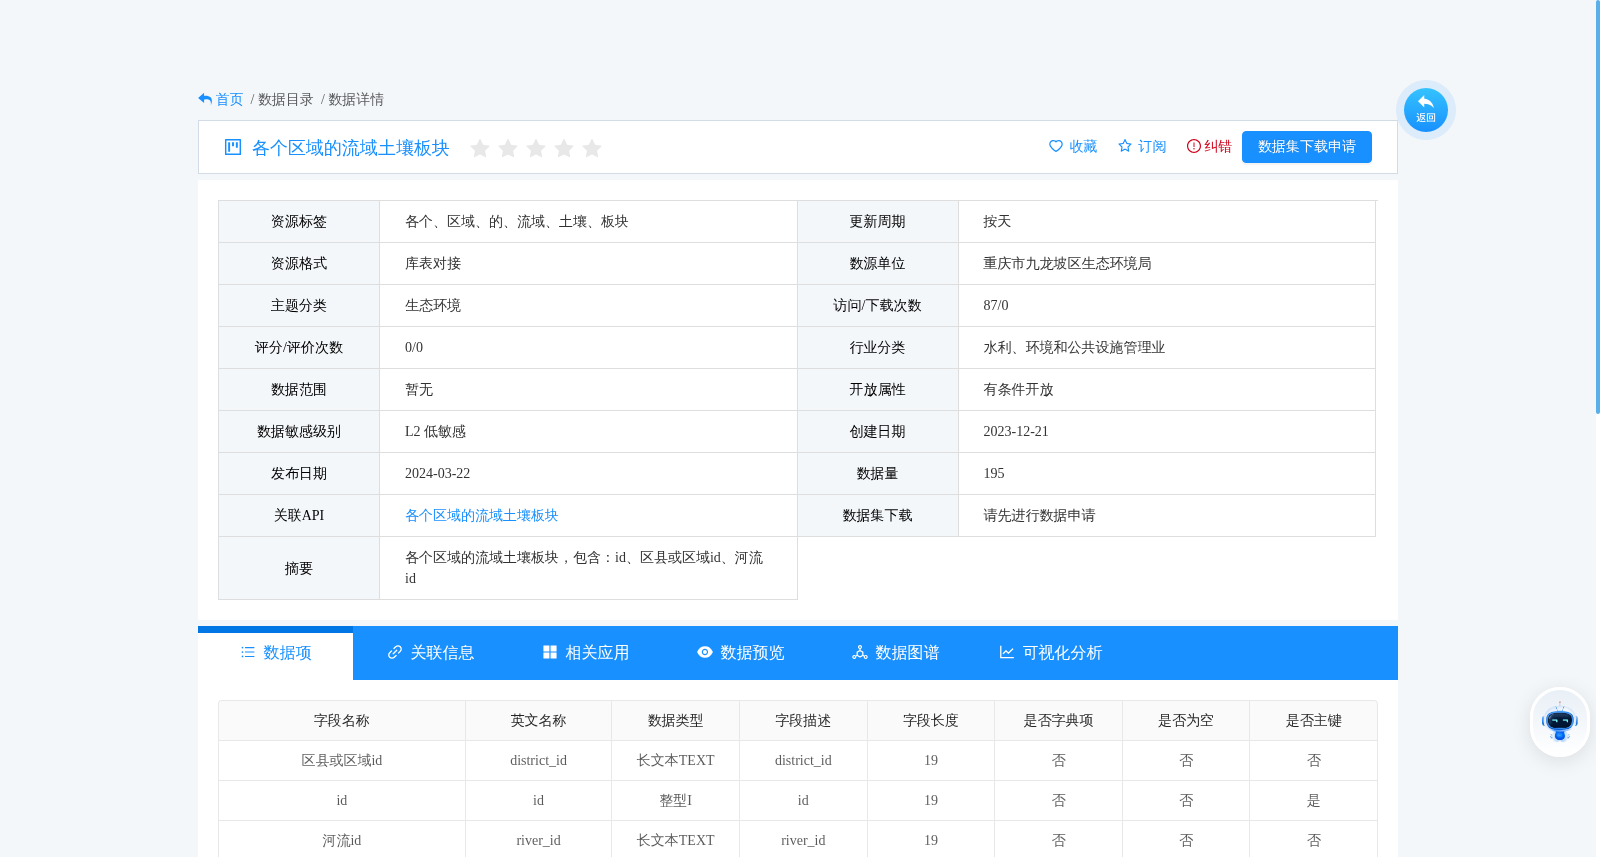Click the 195 data volume value
1600x857 pixels.
(x=994, y=473)
